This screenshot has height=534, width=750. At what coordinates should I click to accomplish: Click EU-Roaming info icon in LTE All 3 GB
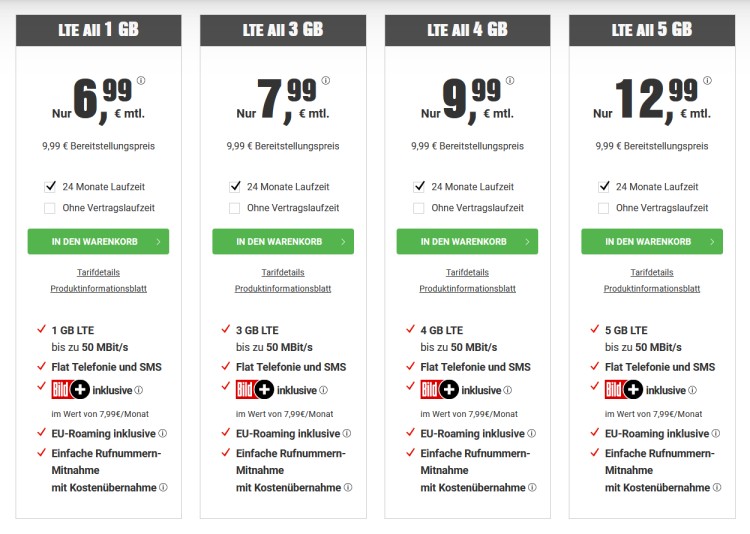pos(347,434)
